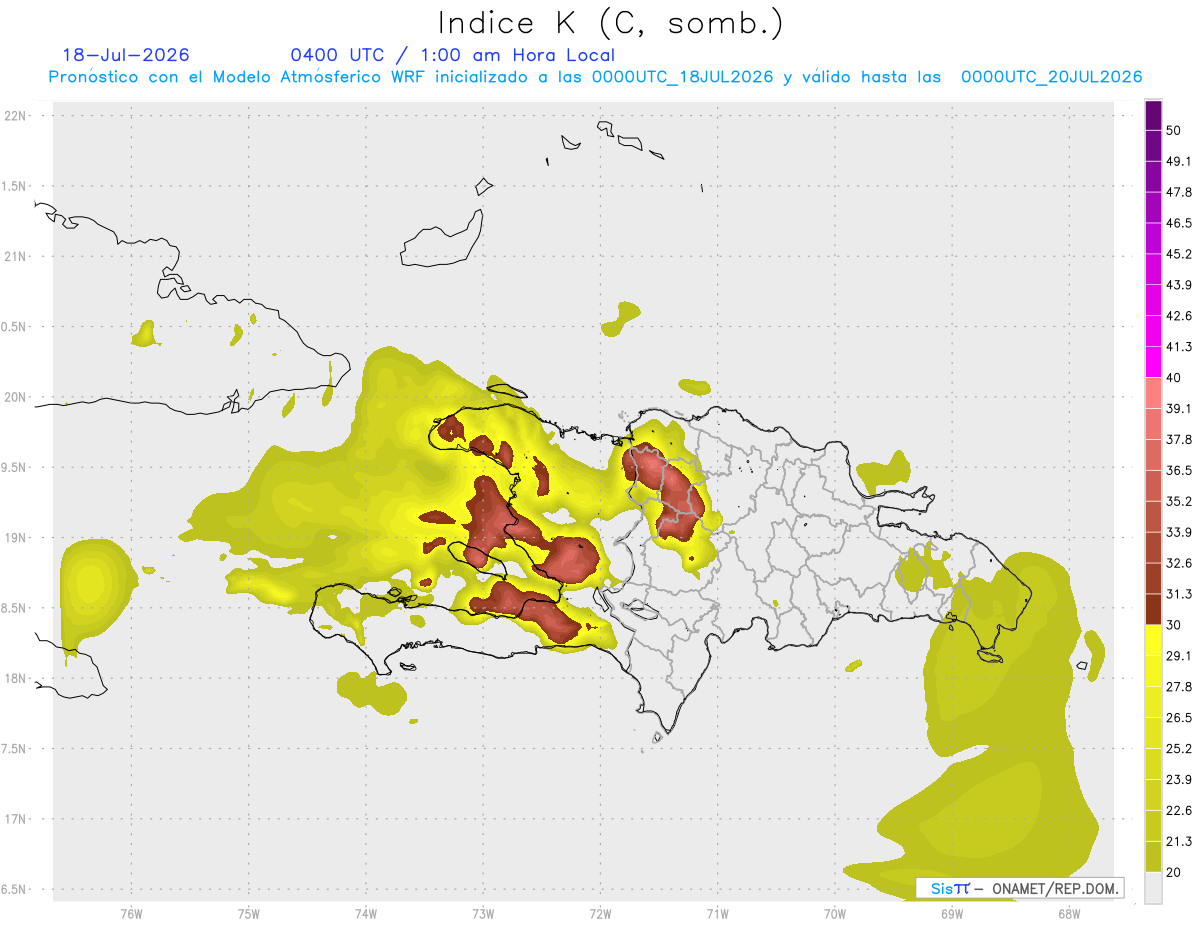The width and height of the screenshot is (1200, 927).
Task: Click the "21.3" colorbar value
Action: pyautogui.click(x=1179, y=842)
